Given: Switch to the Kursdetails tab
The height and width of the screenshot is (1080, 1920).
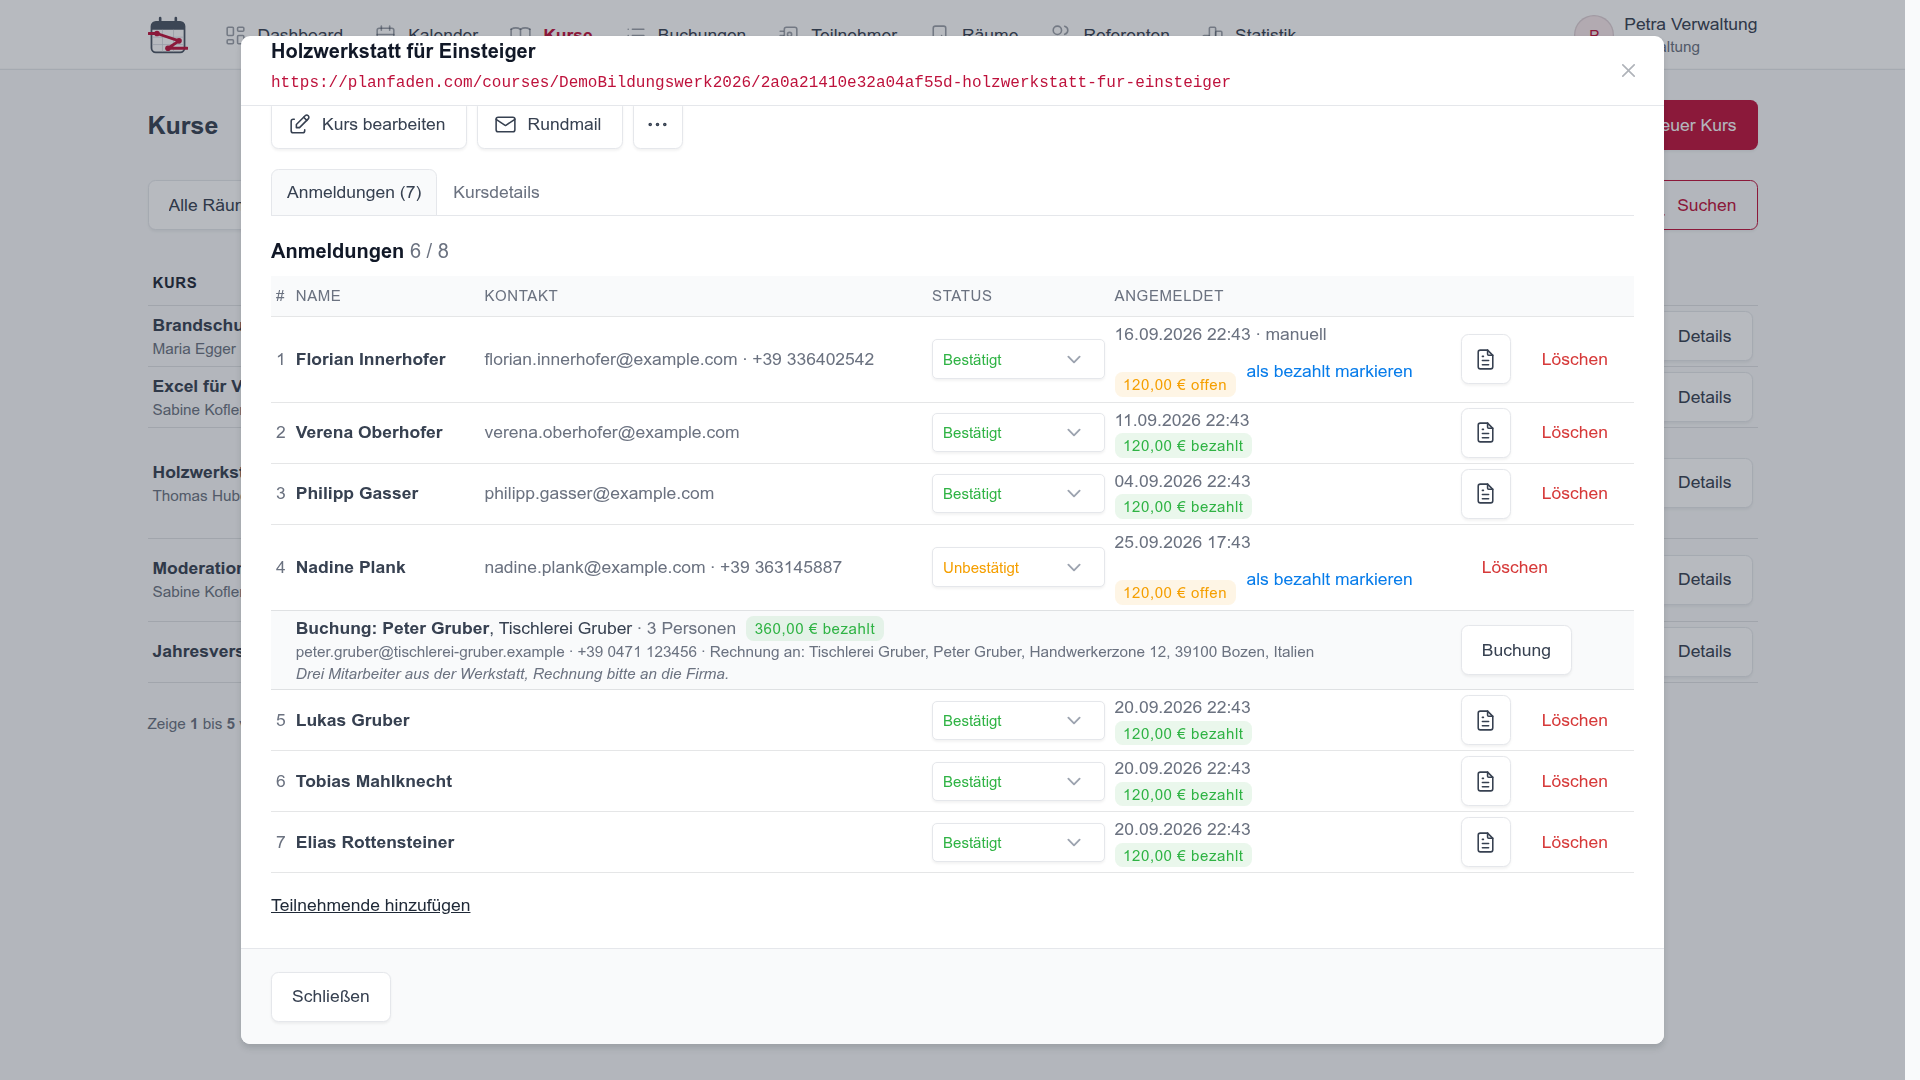Looking at the screenshot, I should [496, 192].
